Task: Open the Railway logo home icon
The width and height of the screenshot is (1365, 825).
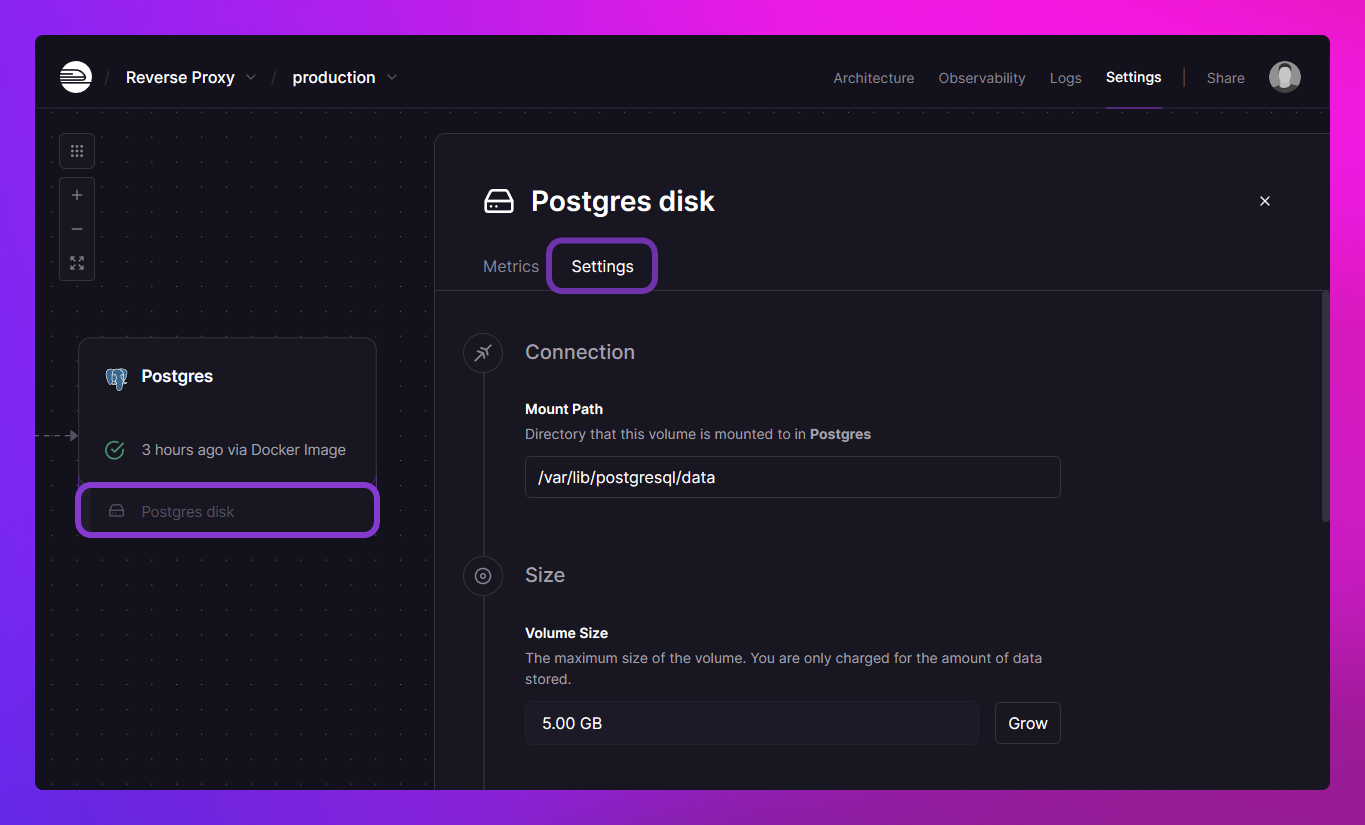Action: (76, 77)
